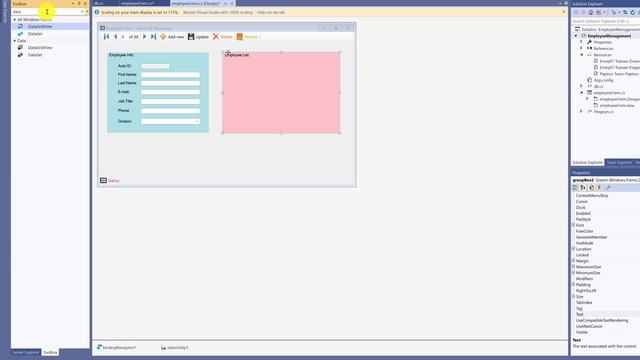Click the Add new toolbar button
This screenshot has width=640, height=360.
172,37
